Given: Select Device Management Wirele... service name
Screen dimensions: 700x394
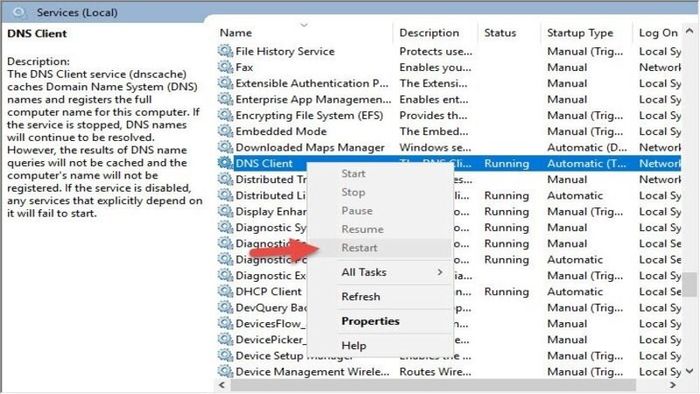Looking at the screenshot, I should tap(312, 372).
